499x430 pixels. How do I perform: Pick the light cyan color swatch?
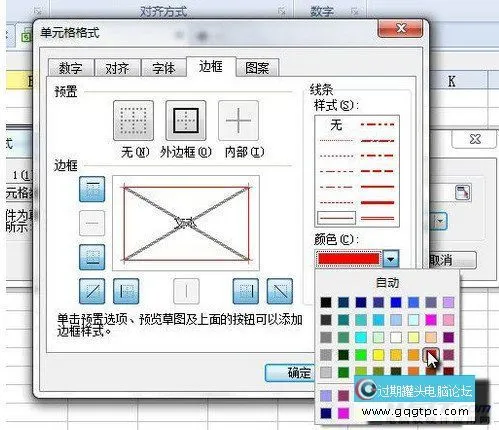413,320
